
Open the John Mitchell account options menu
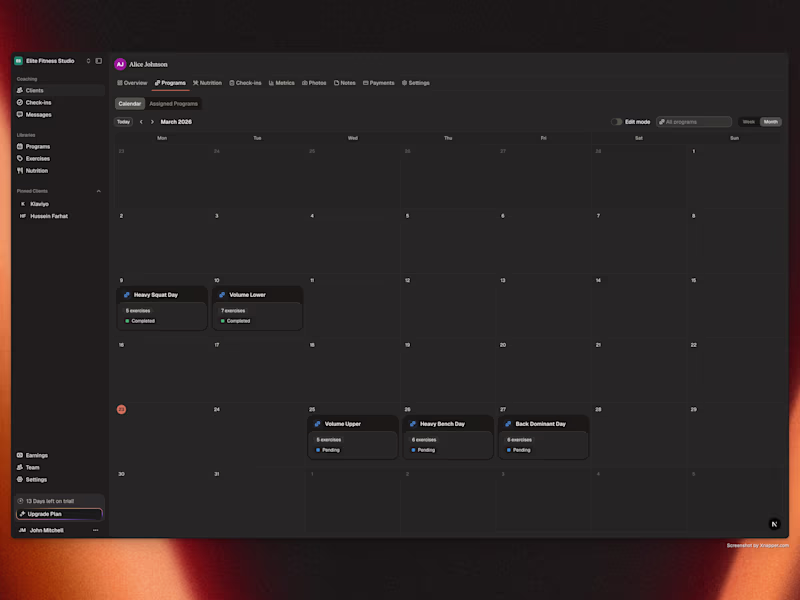click(x=96, y=530)
